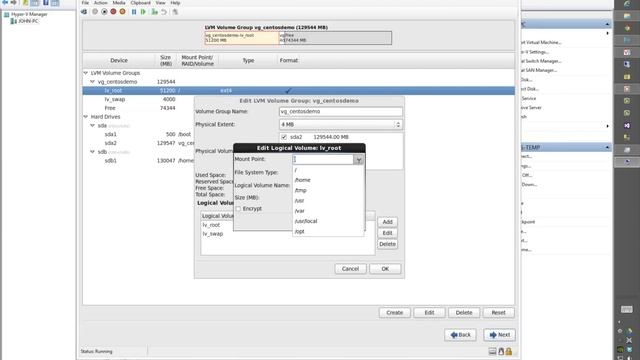Click the Chrome taskbar icon
The height and width of the screenshot is (360, 640).
pyautogui.click(x=627, y=28)
